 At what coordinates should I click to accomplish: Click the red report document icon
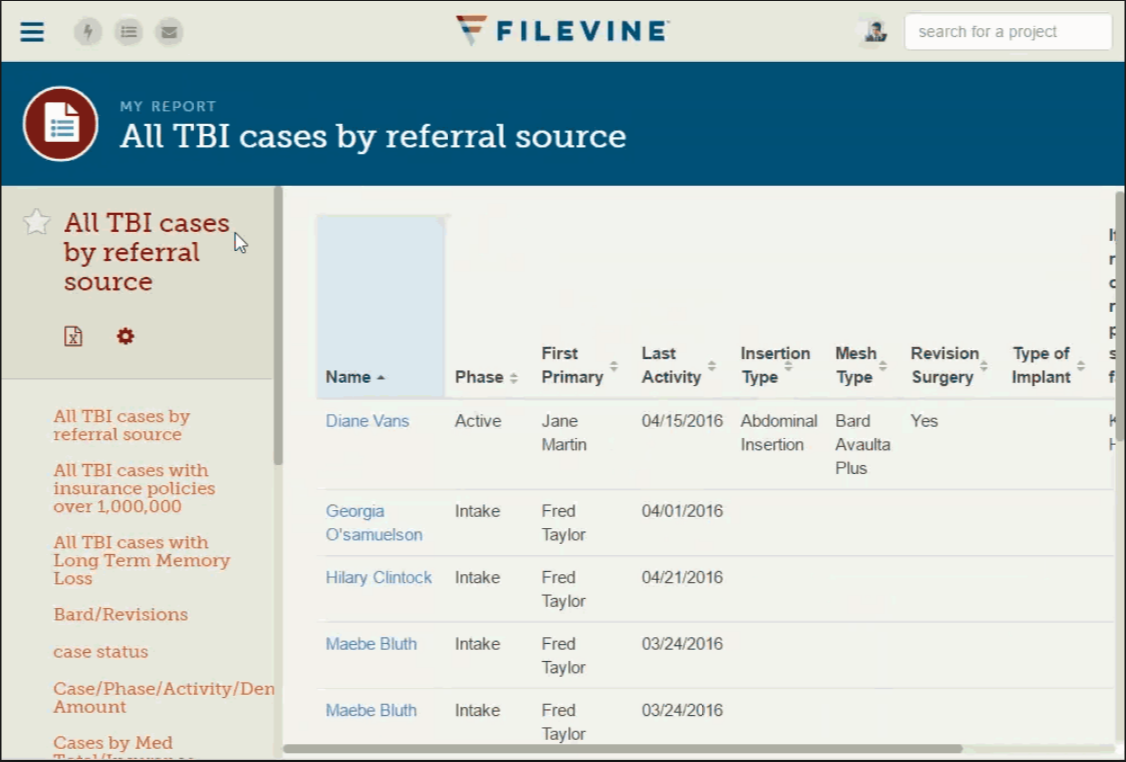[60, 124]
